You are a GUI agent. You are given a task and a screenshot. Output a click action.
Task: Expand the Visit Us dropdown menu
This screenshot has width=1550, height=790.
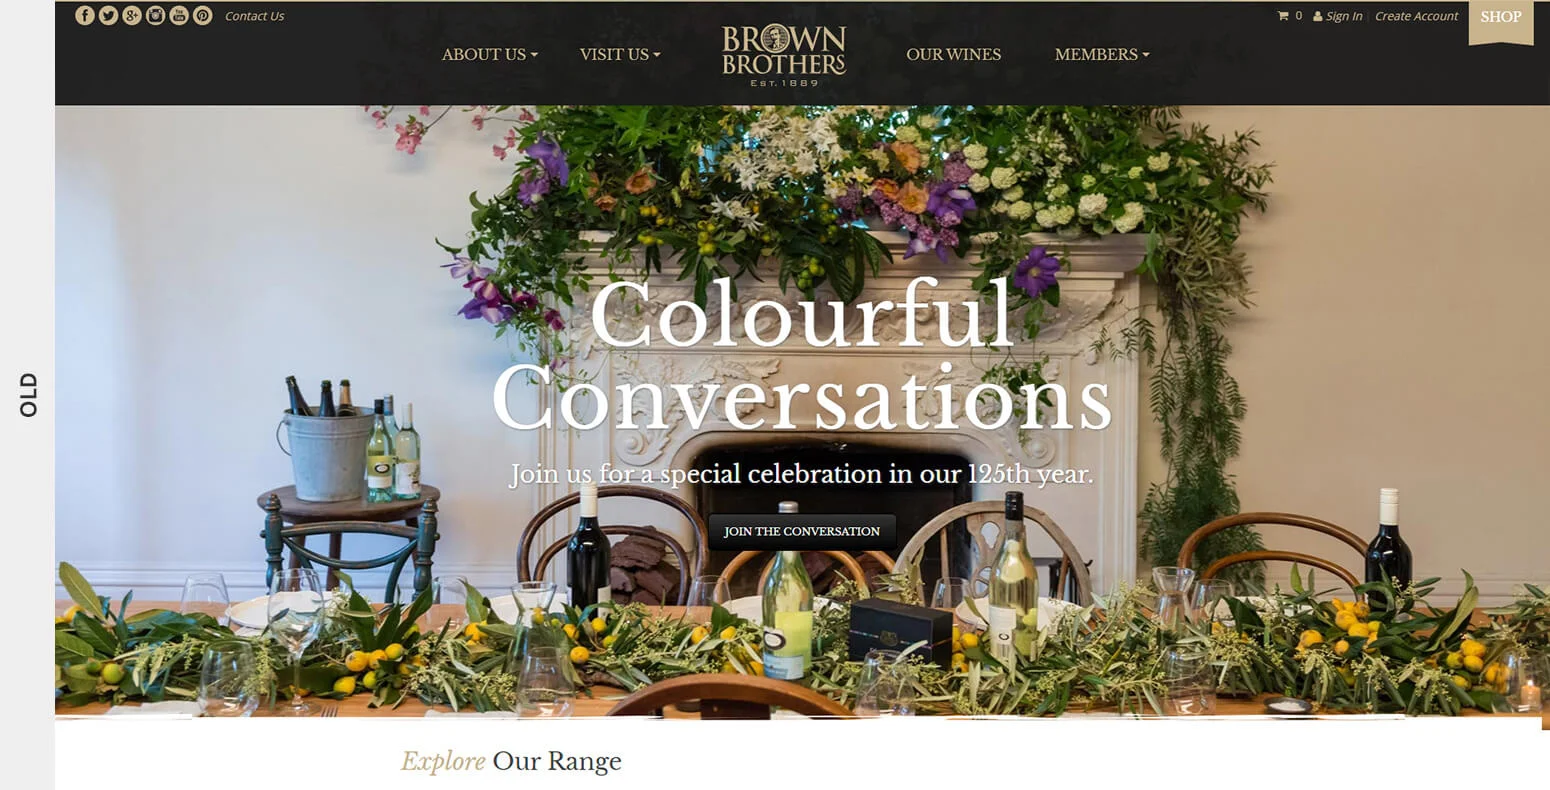pos(620,54)
